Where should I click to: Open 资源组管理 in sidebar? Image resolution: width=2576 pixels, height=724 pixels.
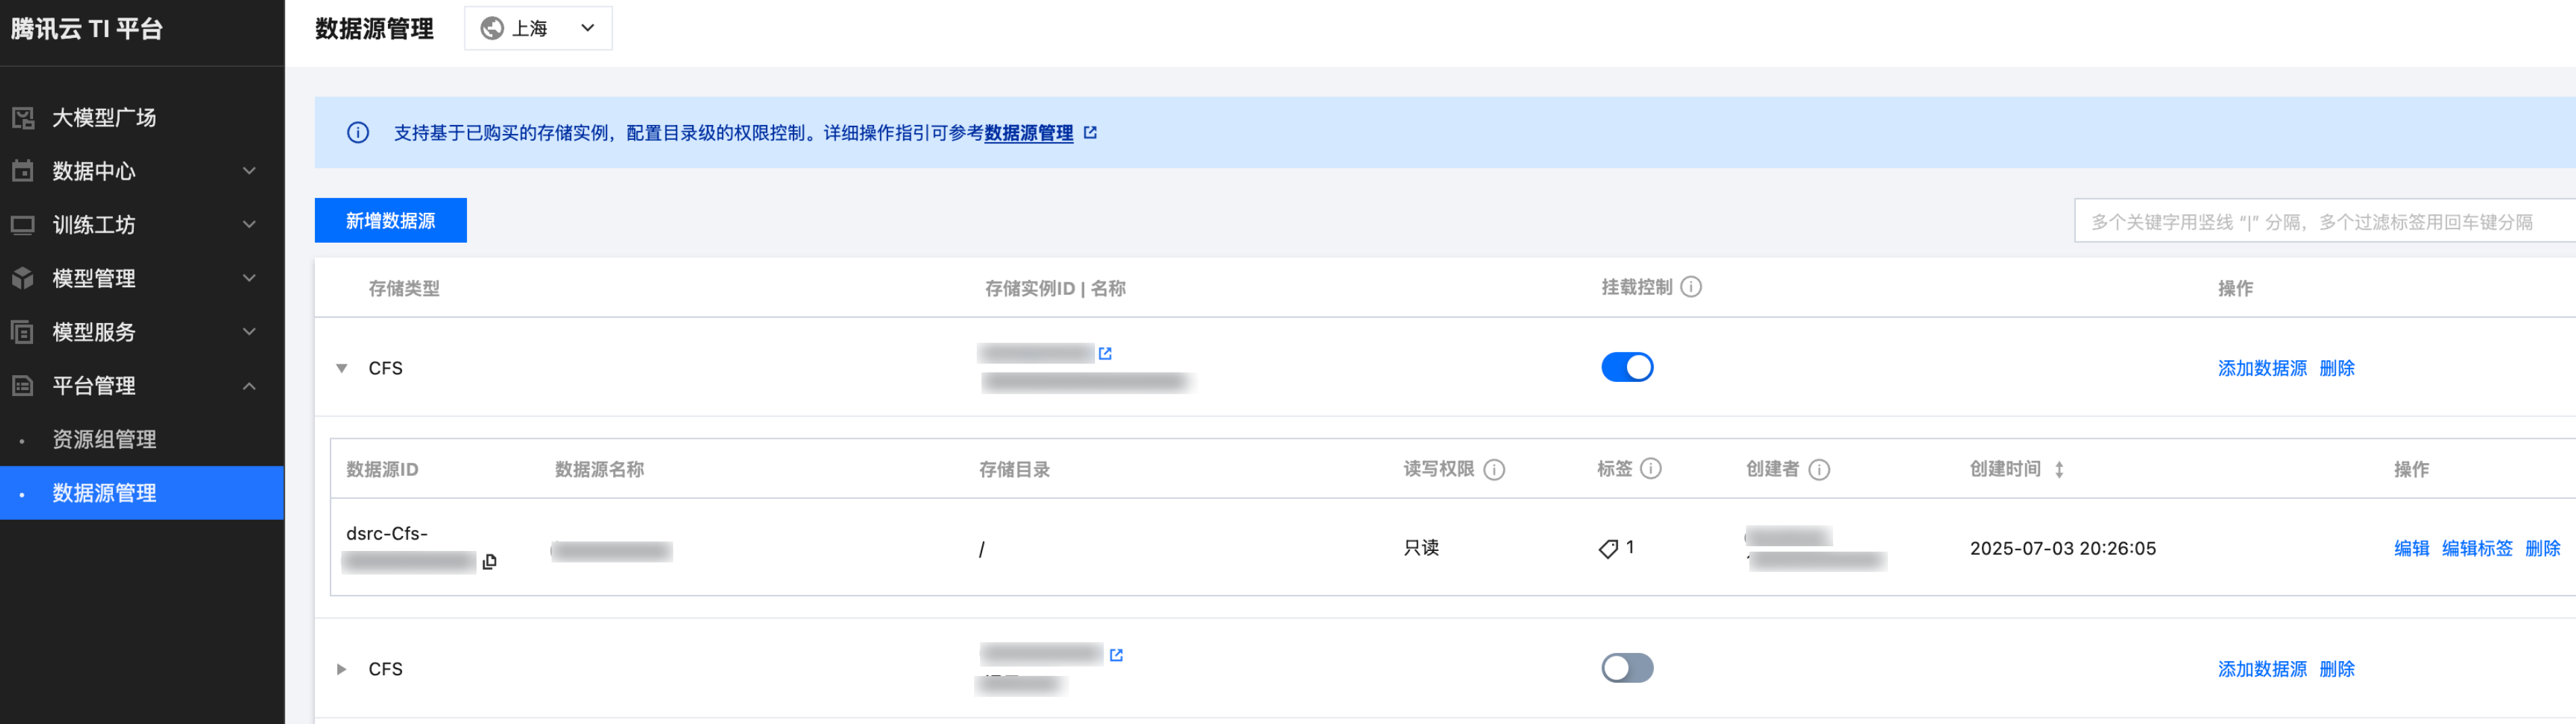pos(104,439)
